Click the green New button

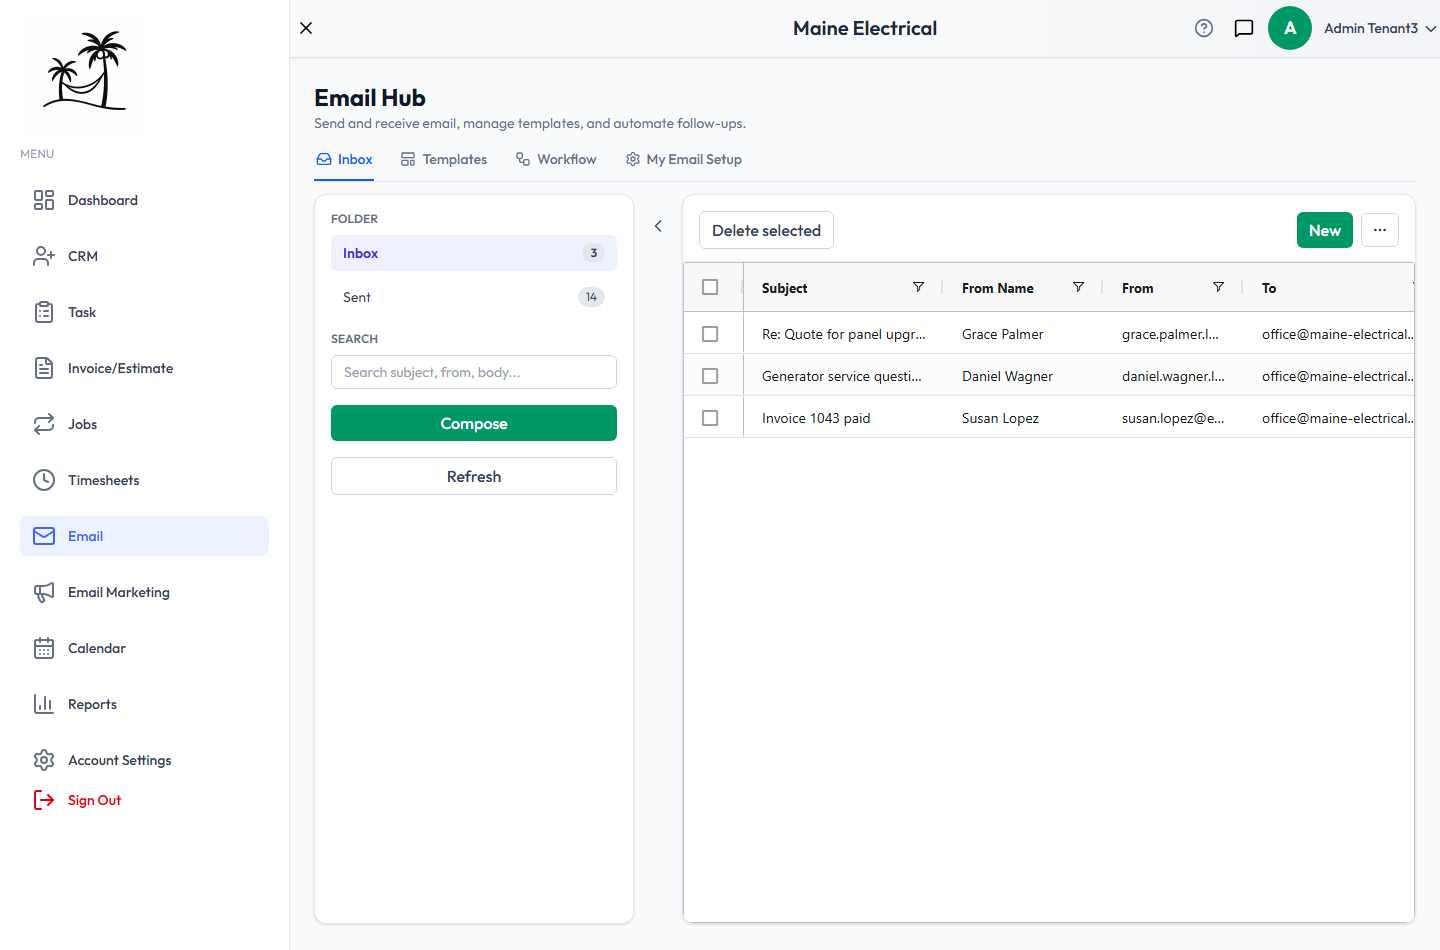tap(1325, 230)
